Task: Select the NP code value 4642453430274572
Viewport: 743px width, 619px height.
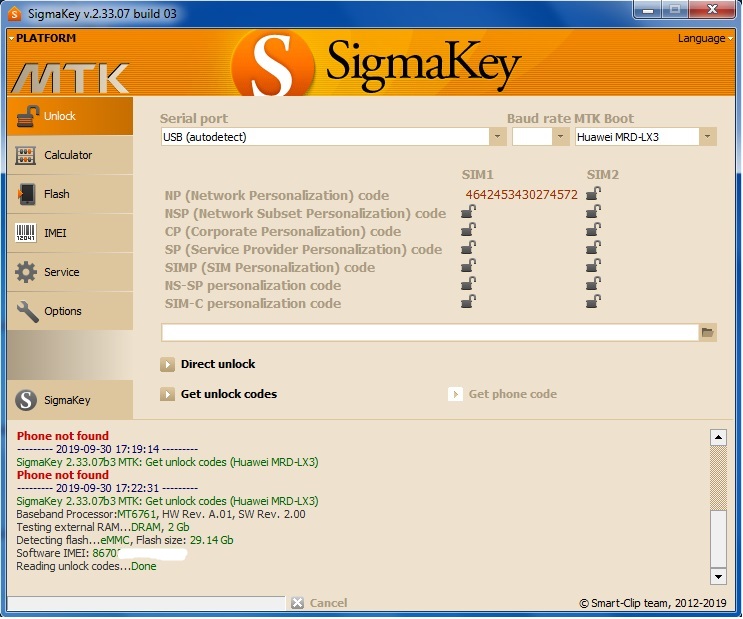Action: pyautogui.click(x=521, y=195)
